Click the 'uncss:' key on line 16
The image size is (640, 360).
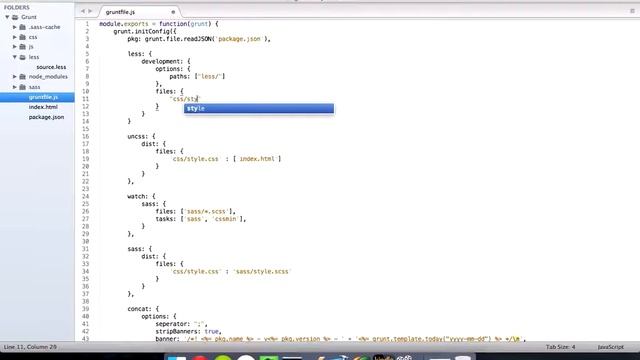[138, 136]
